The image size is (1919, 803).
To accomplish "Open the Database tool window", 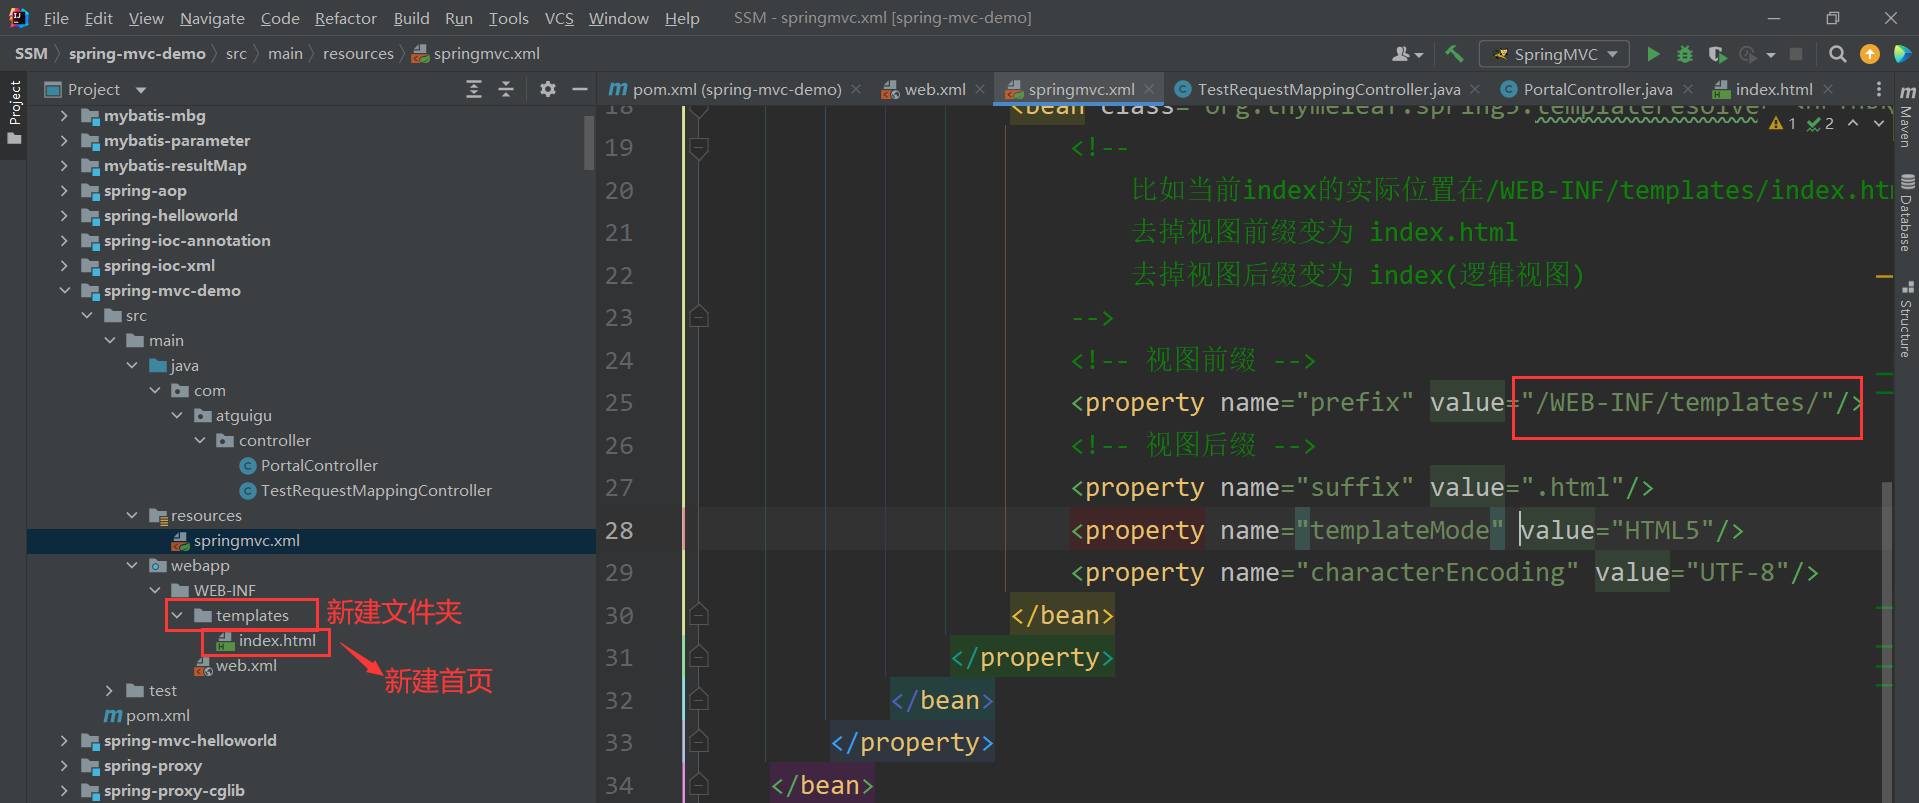I will (1906, 213).
